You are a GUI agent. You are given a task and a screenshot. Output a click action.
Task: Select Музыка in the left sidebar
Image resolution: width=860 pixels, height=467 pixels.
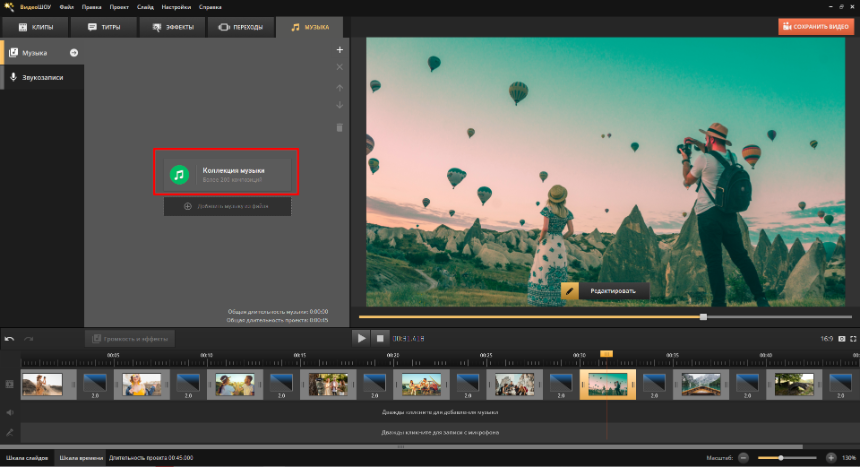(x=42, y=53)
